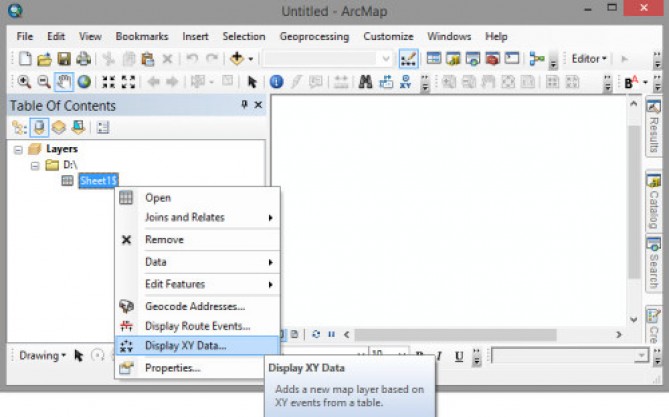669x417 pixels.
Task: Open the Drawing dropdown menu
Action: pos(42,356)
